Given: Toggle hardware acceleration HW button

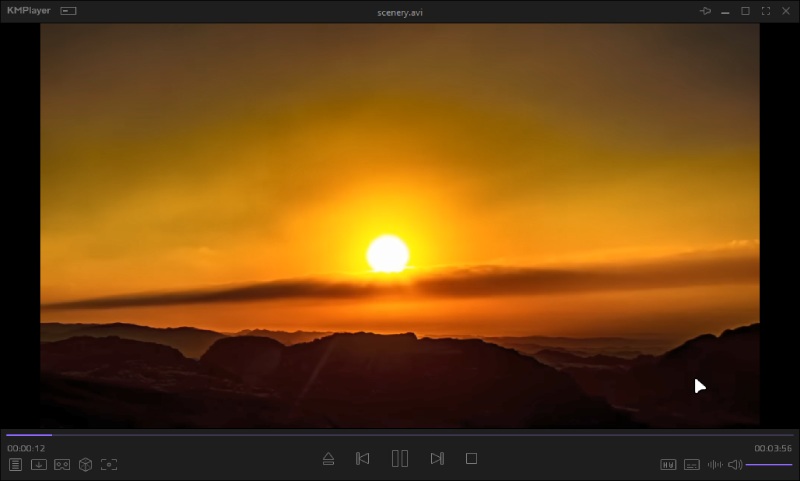Looking at the screenshot, I should pos(668,464).
